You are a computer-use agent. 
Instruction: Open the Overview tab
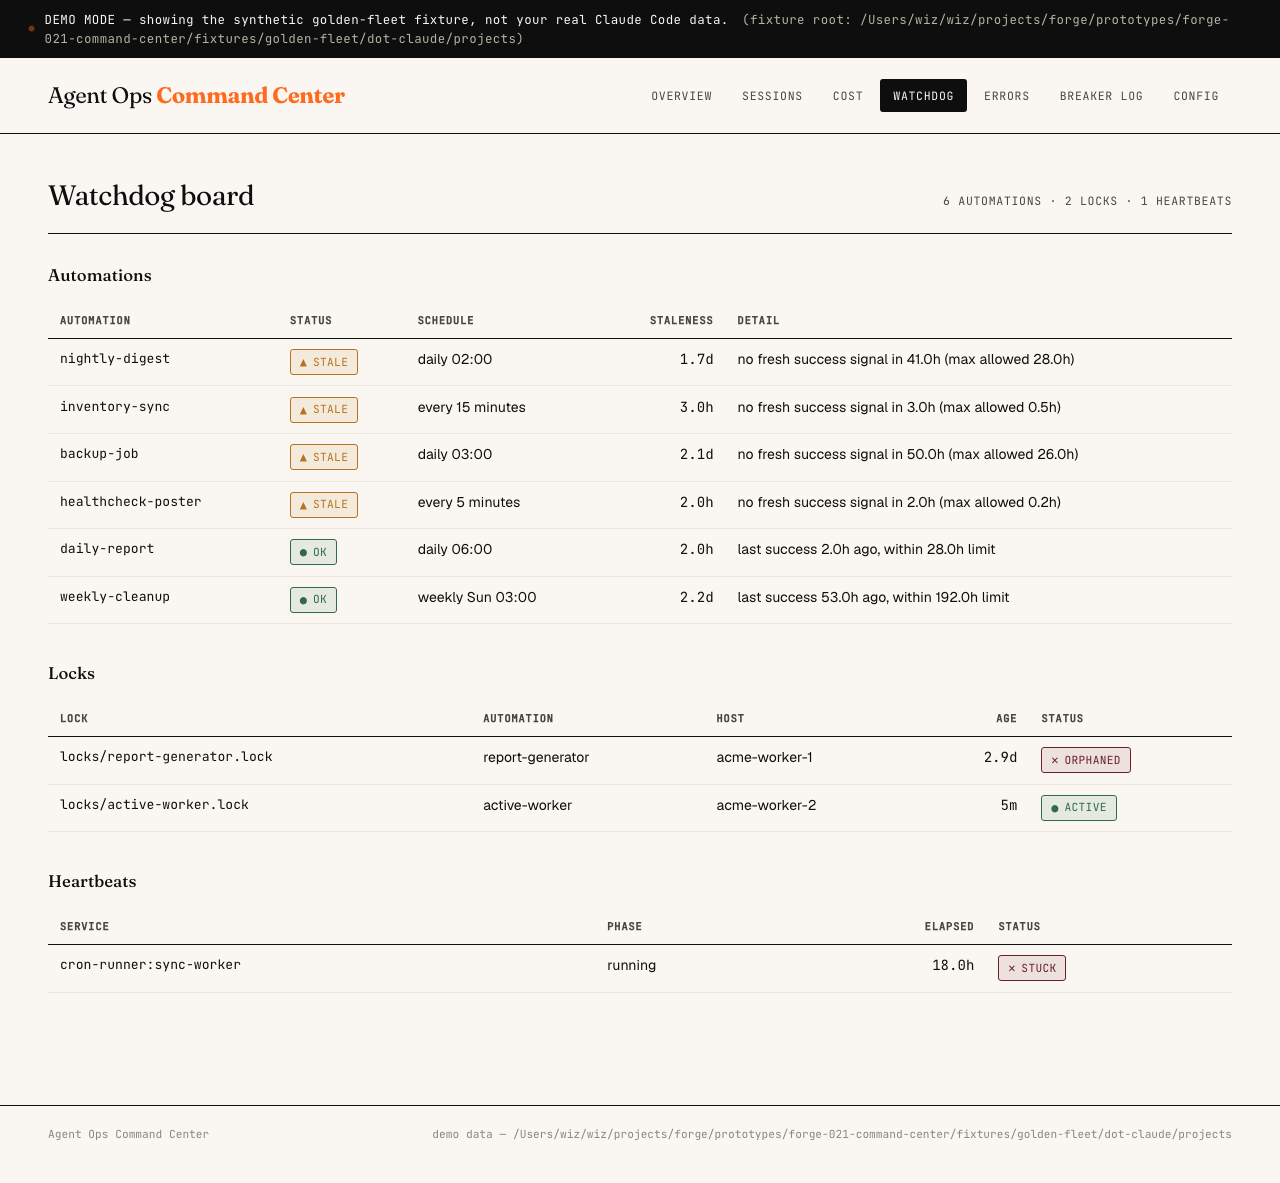(682, 96)
